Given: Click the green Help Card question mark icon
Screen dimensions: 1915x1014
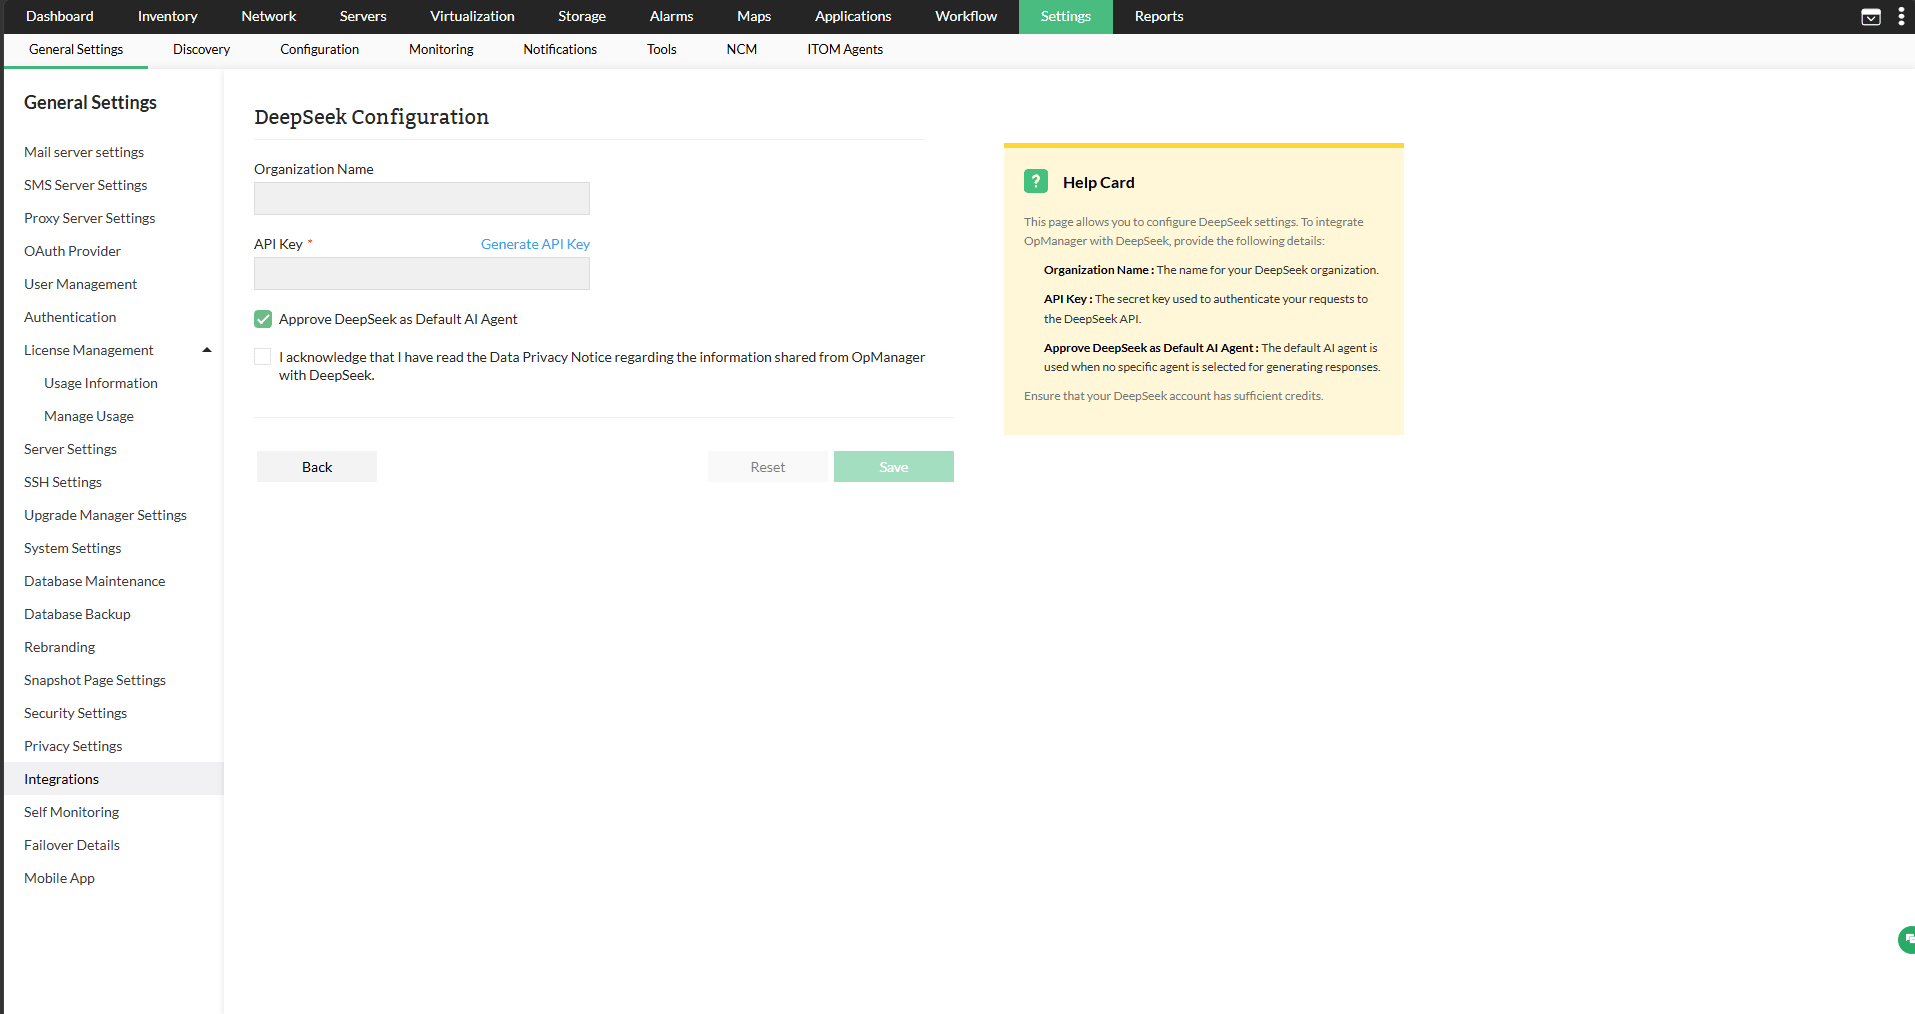Looking at the screenshot, I should (1035, 181).
